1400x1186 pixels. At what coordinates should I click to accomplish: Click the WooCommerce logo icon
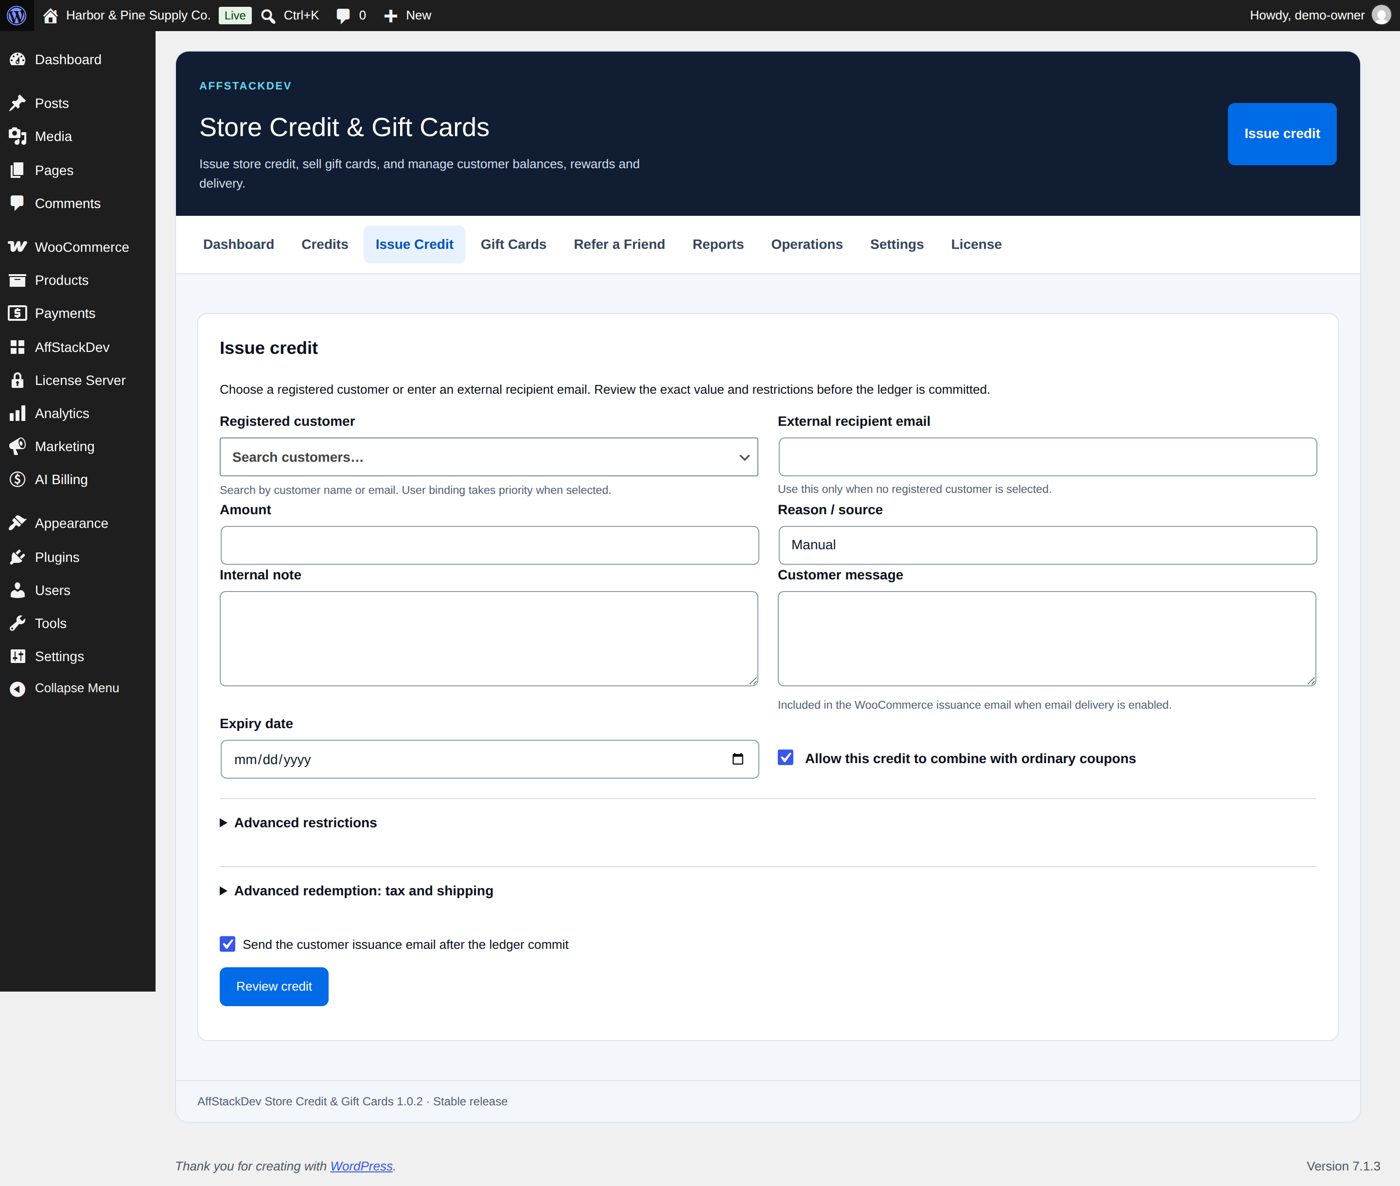coord(17,247)
